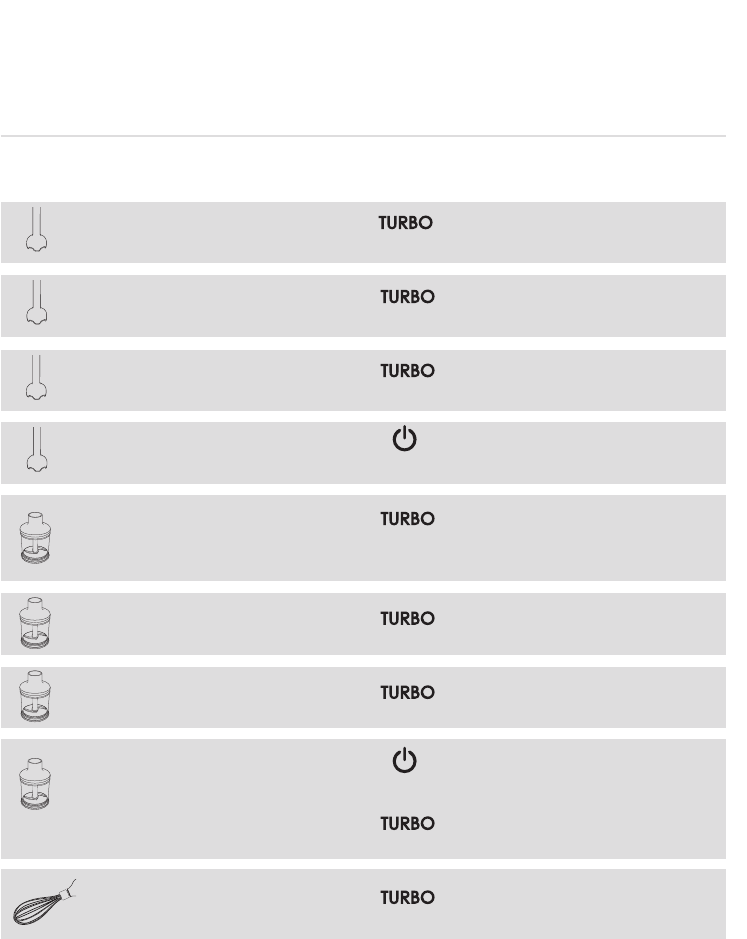Select TURBO in the third chopper row
Screen dimensions: 747x939
pyautogui.click(x=407, y=693)
